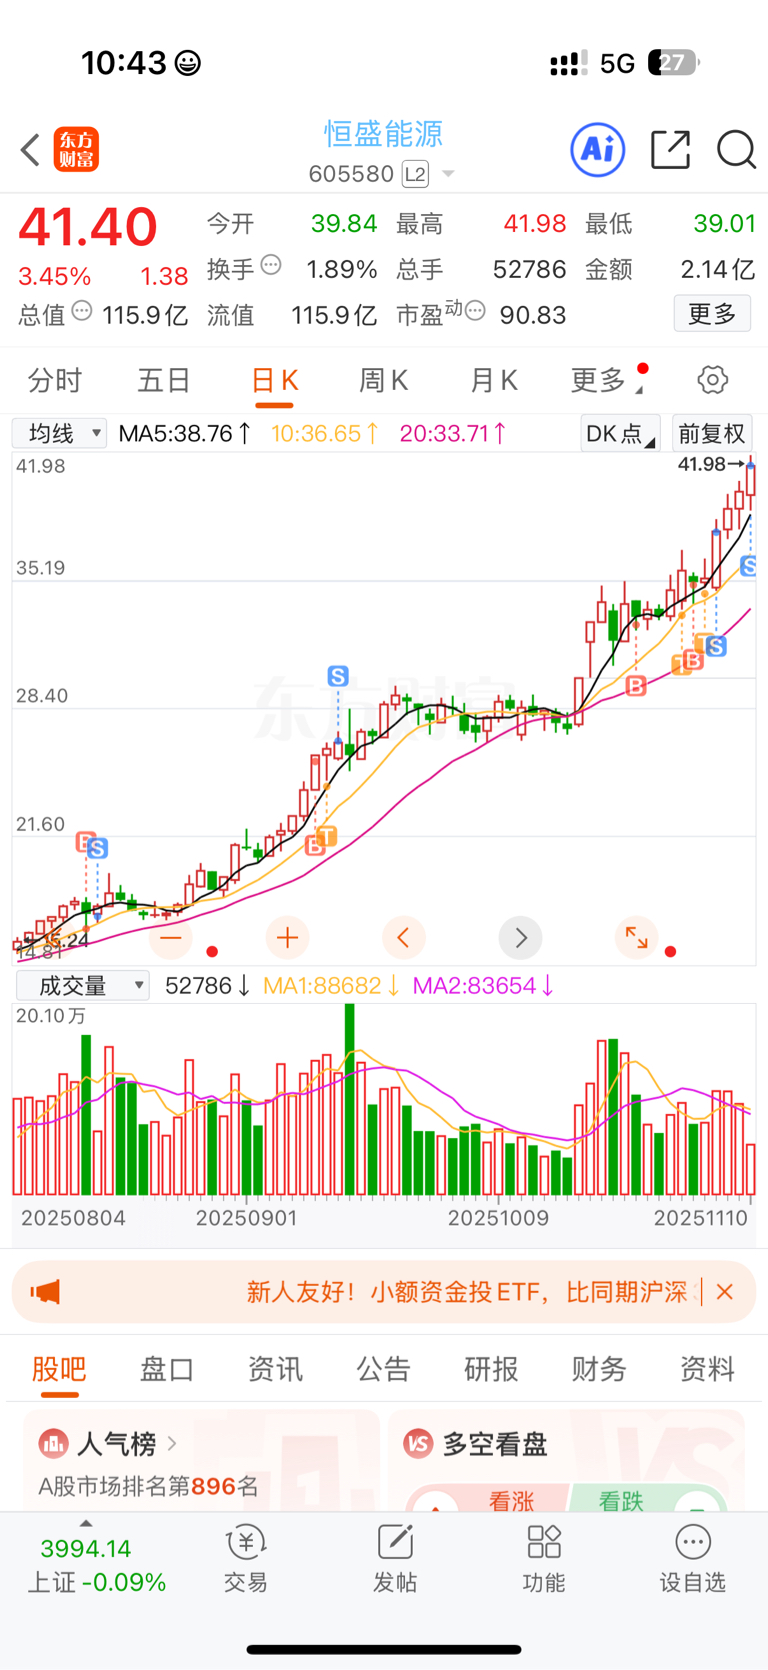
Task: Tap the 5G signal status indicator
Action: (617, 64)
